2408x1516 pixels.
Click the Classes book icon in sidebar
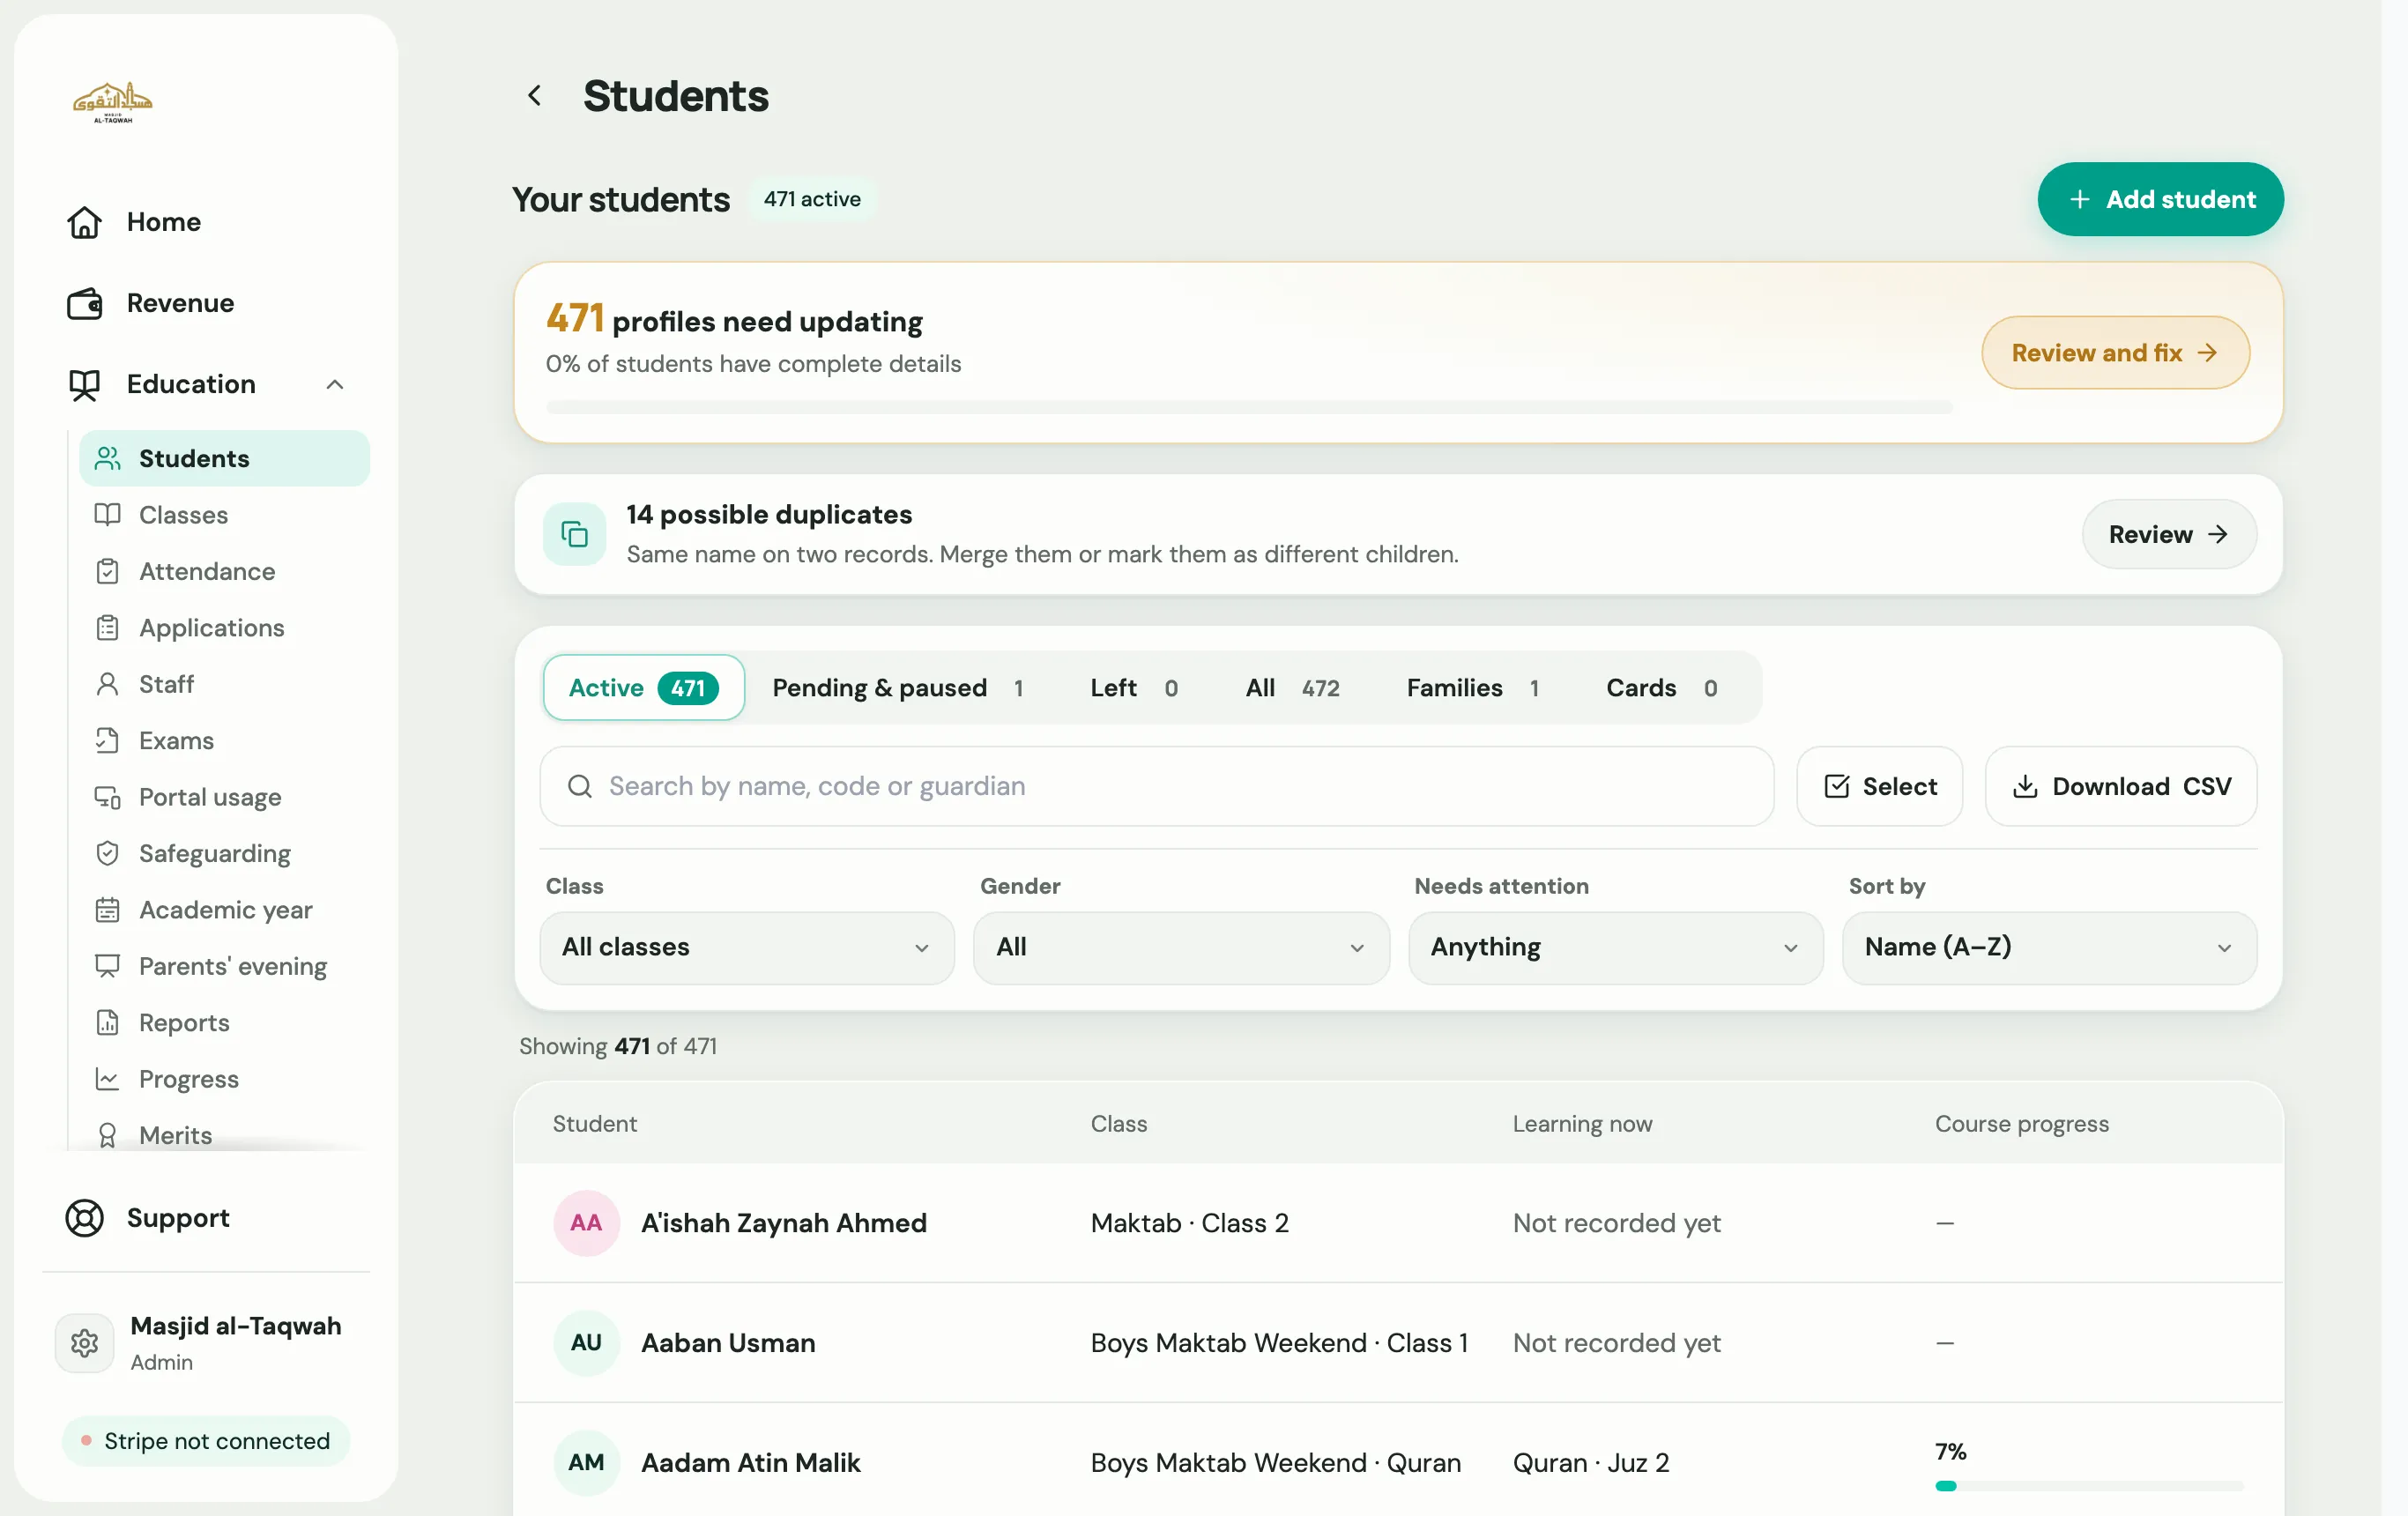pos(107,514)
